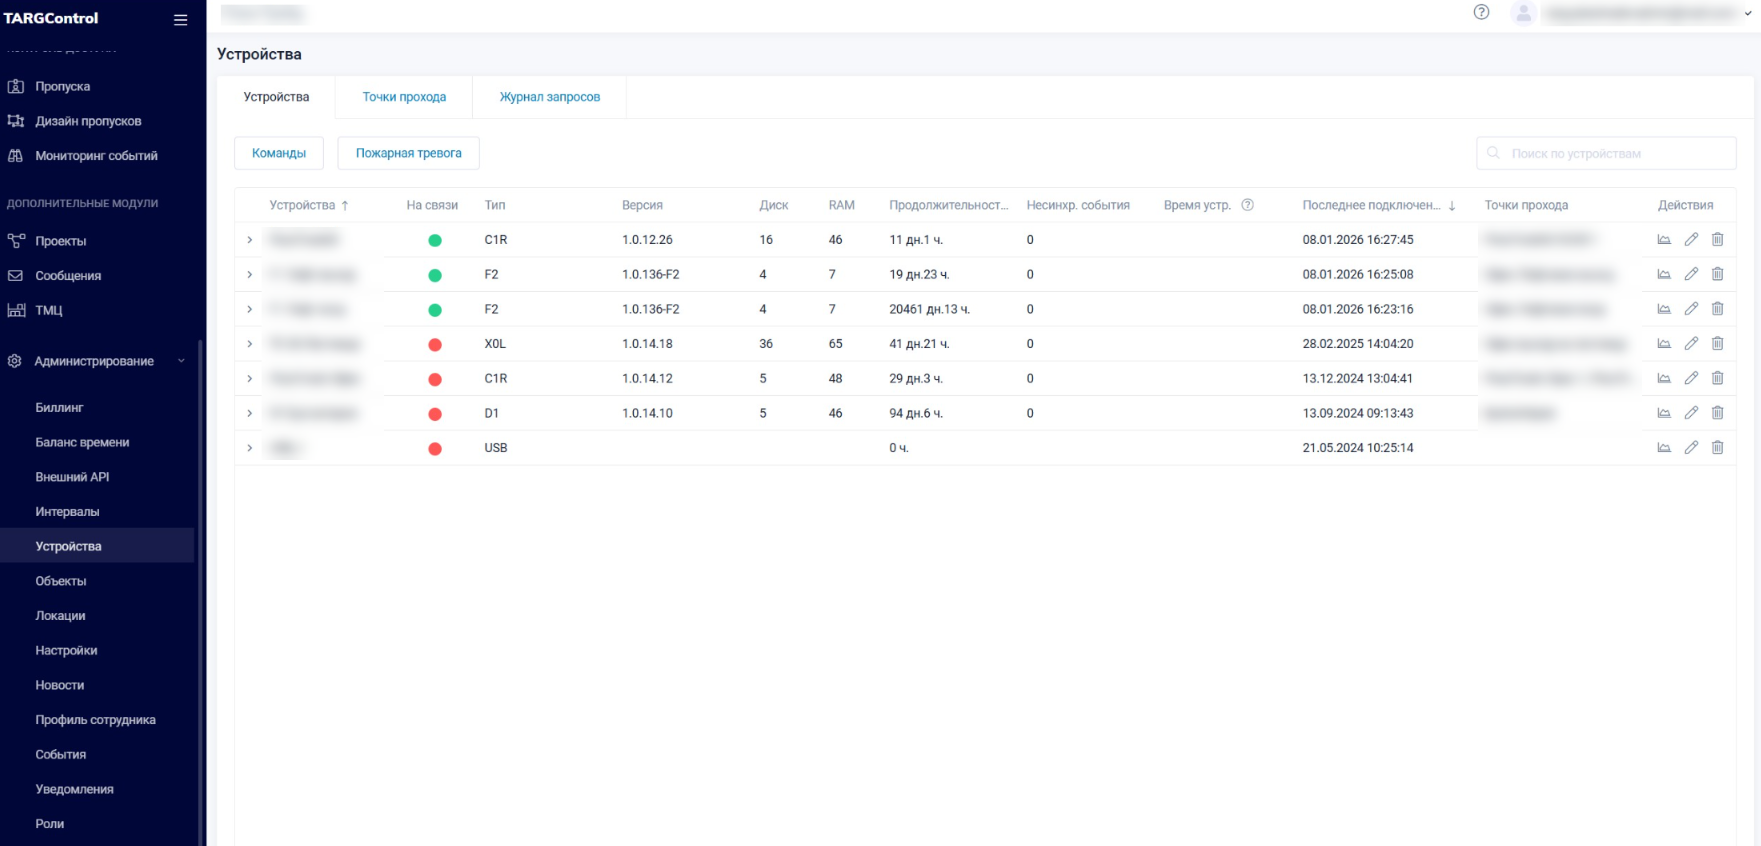The width and height of the screenshot is (1761, 846).
Task: Sort by Последнее подключение column header
Action: pos(1371,205)
